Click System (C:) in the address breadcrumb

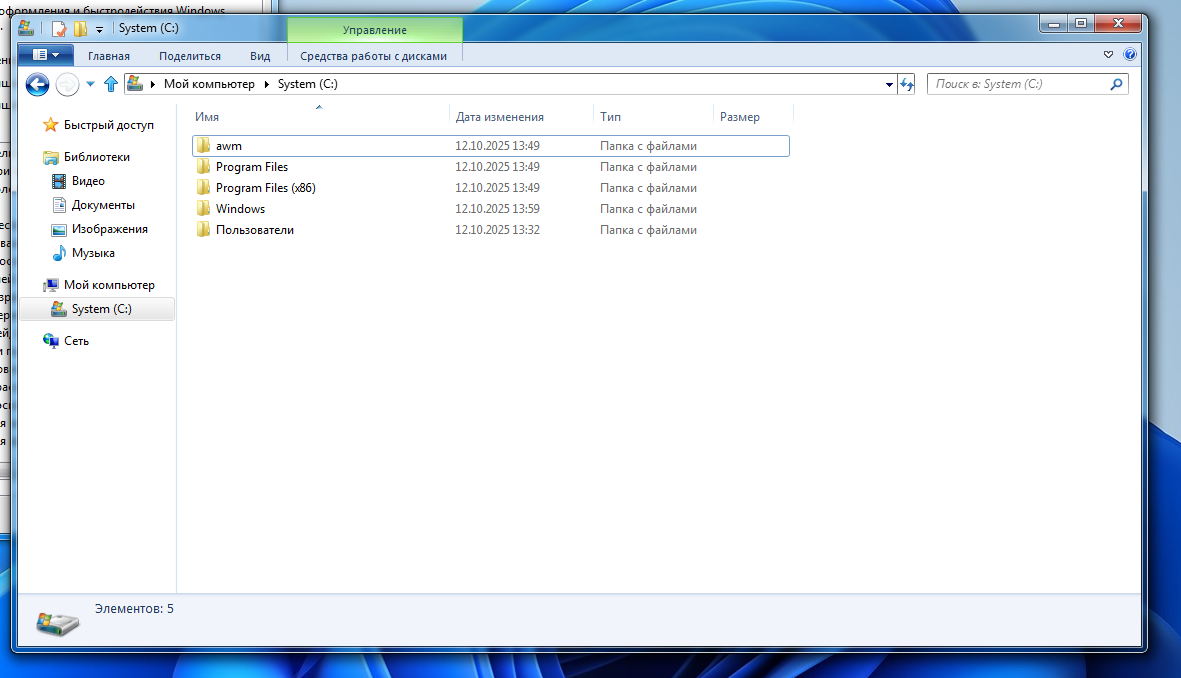(307, 84)
